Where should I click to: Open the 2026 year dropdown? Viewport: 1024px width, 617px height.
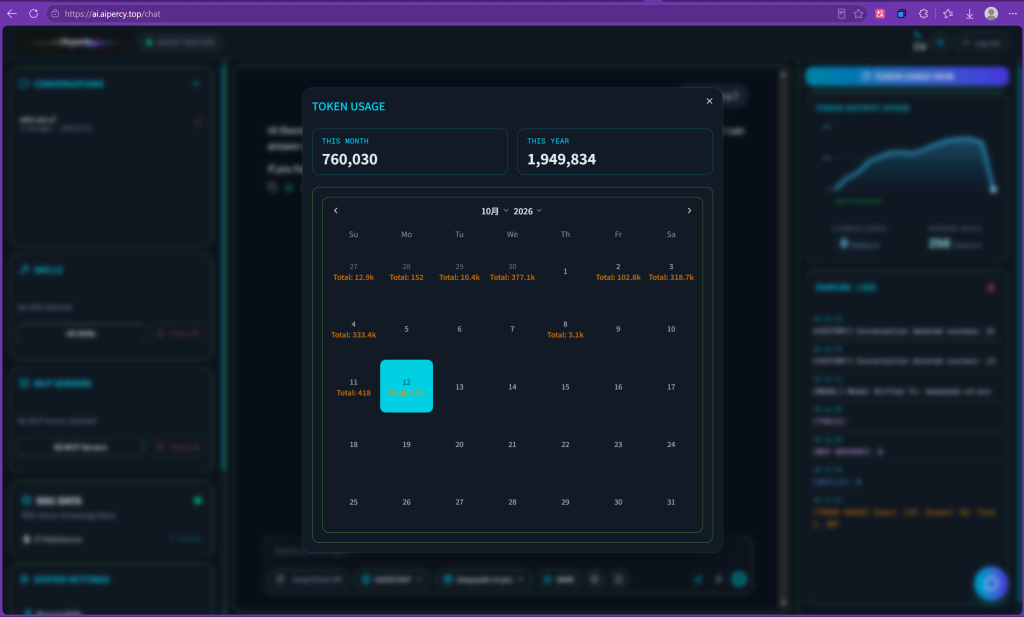[528, 212]
